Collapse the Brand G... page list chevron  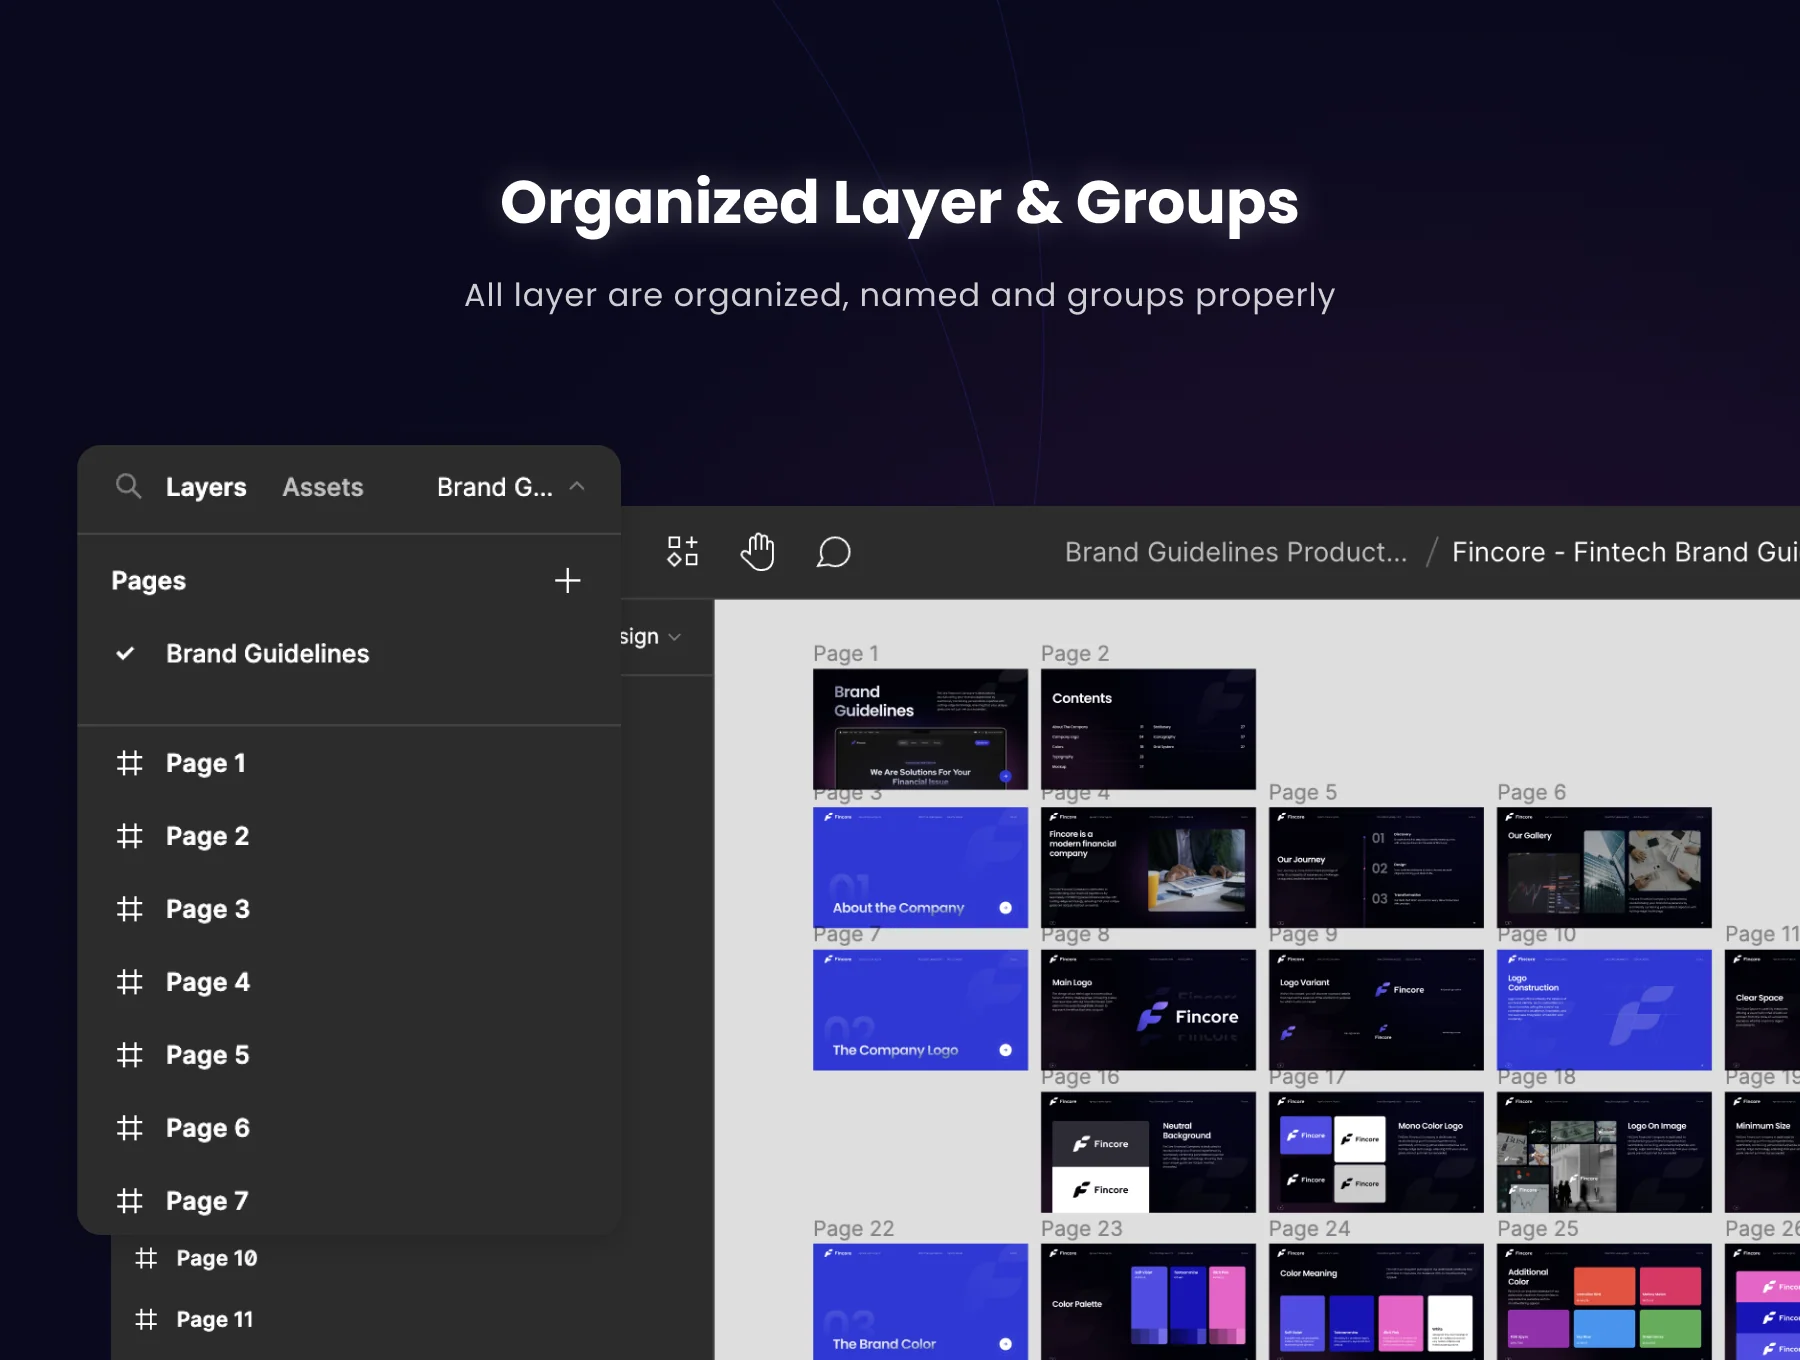point(577,487)
